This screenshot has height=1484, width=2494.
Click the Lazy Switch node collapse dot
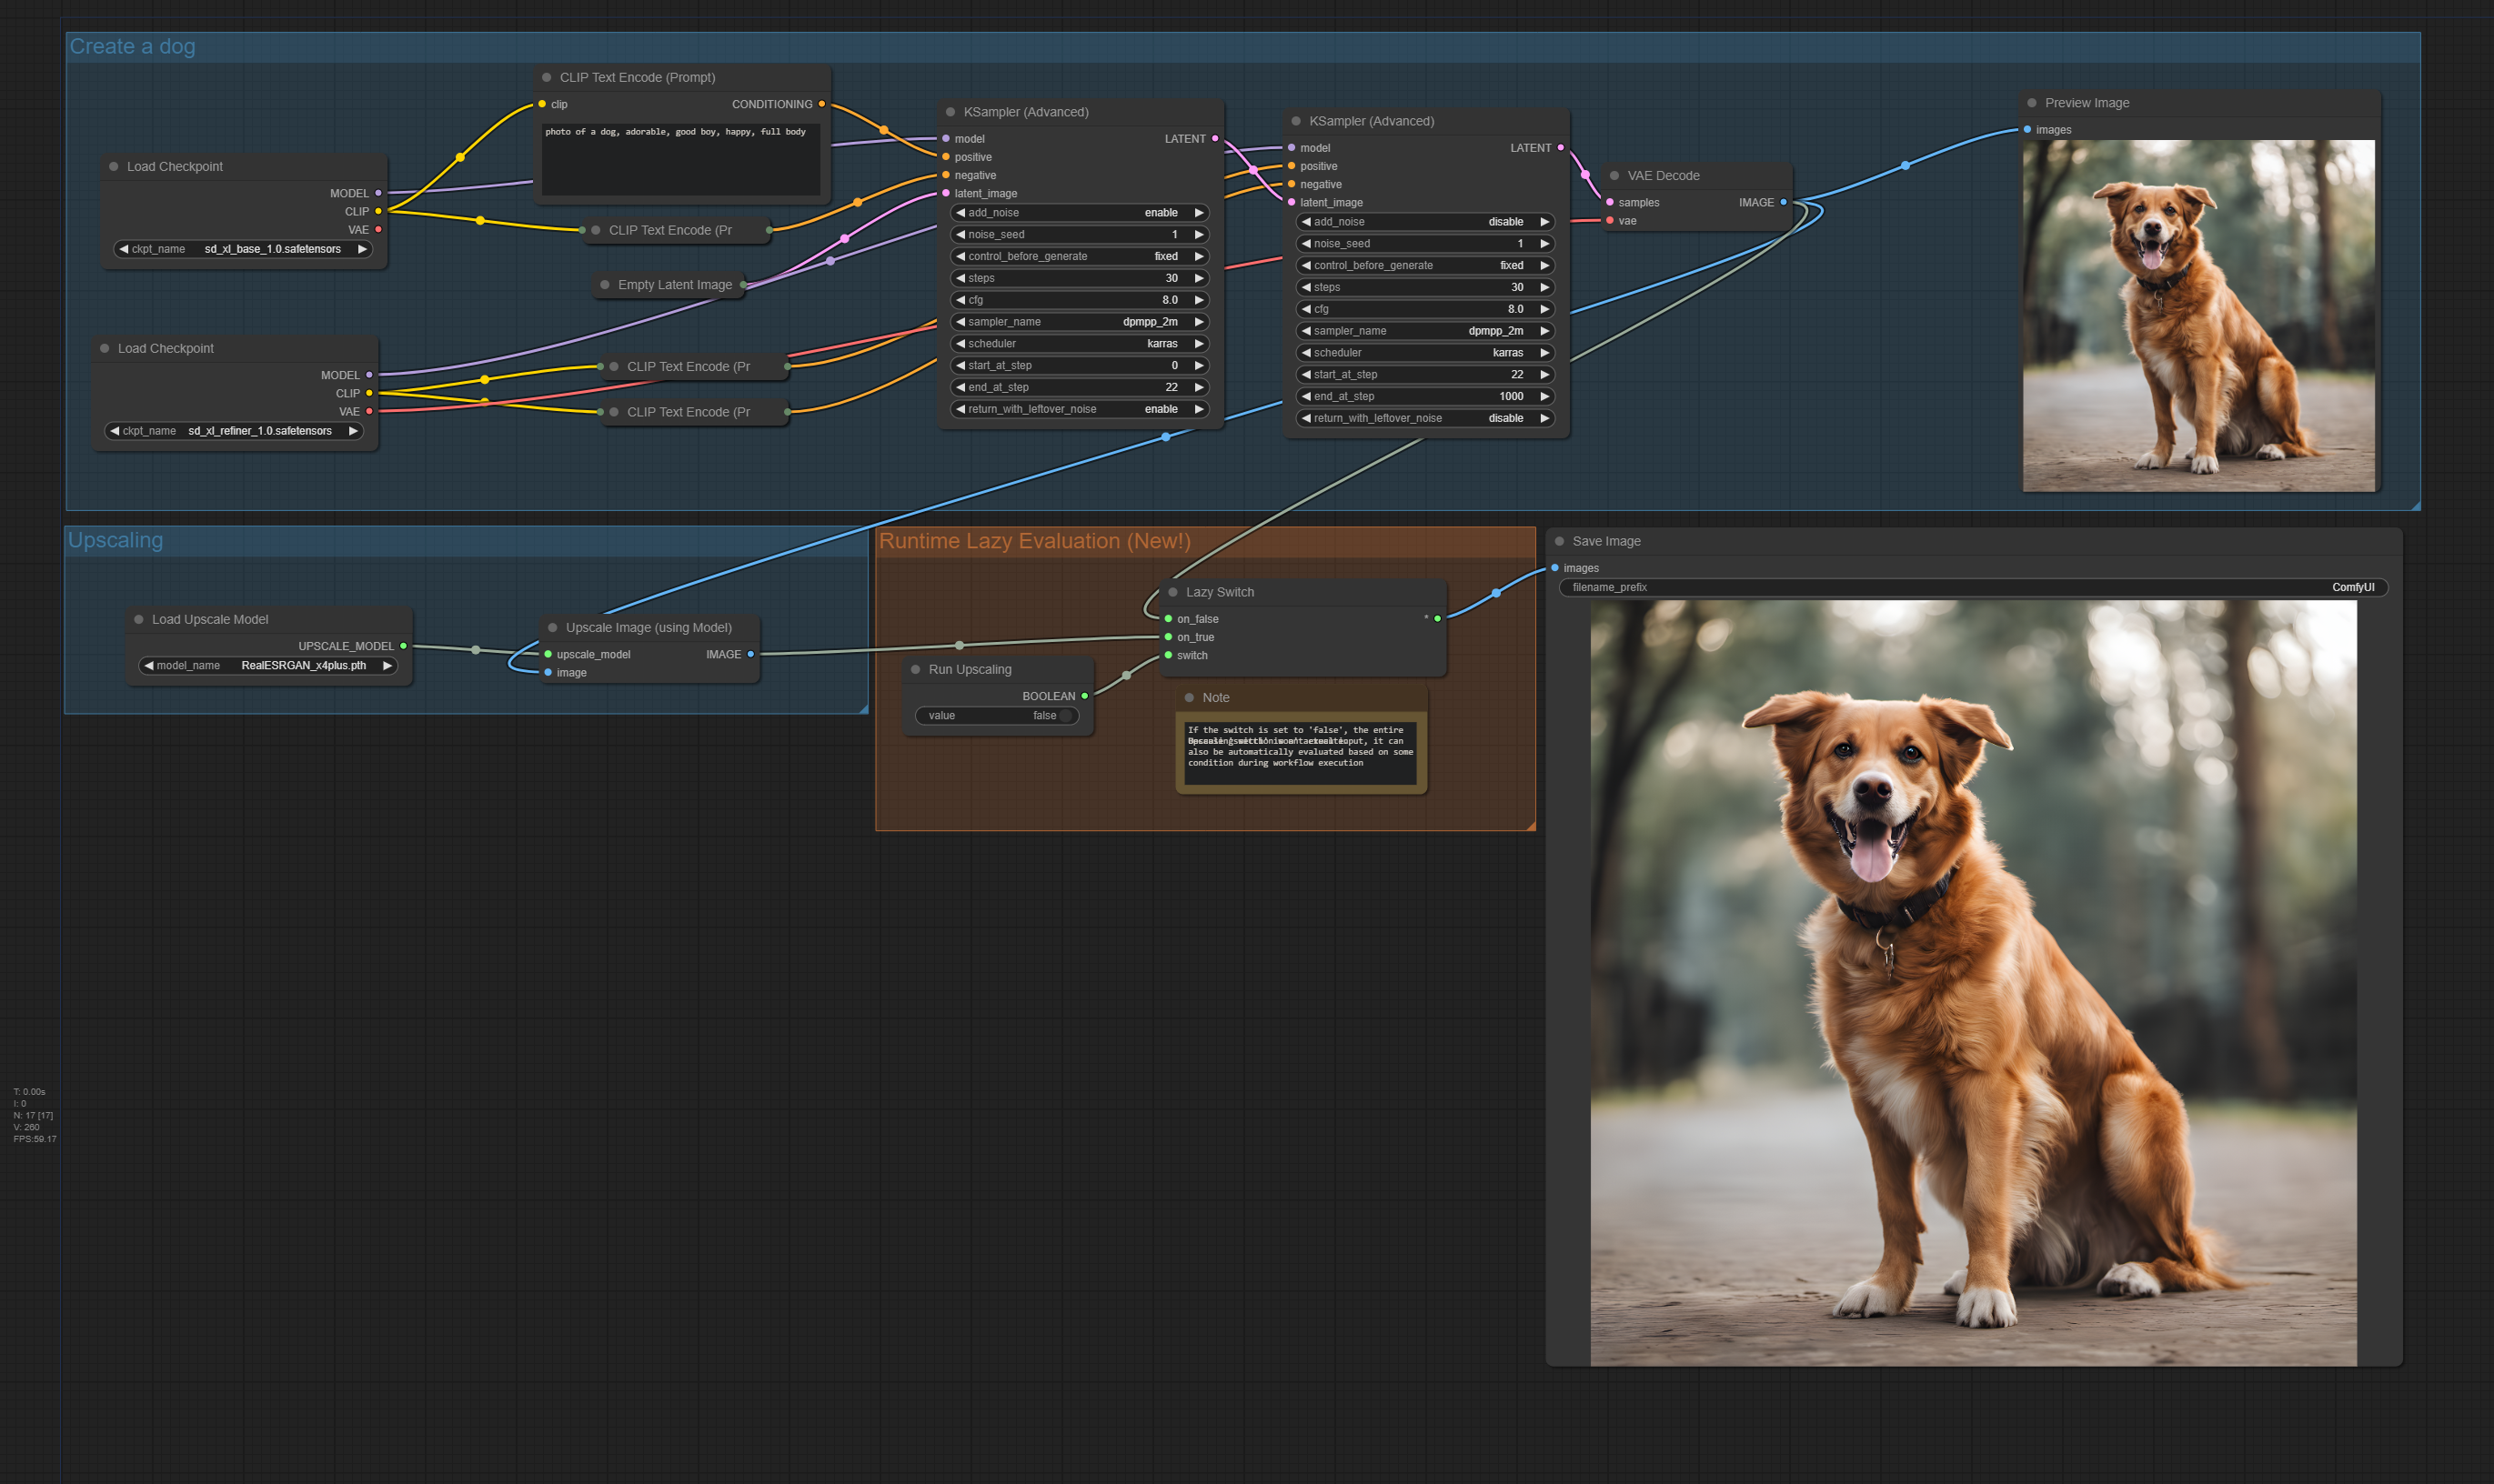click(x=1173, y=592)
